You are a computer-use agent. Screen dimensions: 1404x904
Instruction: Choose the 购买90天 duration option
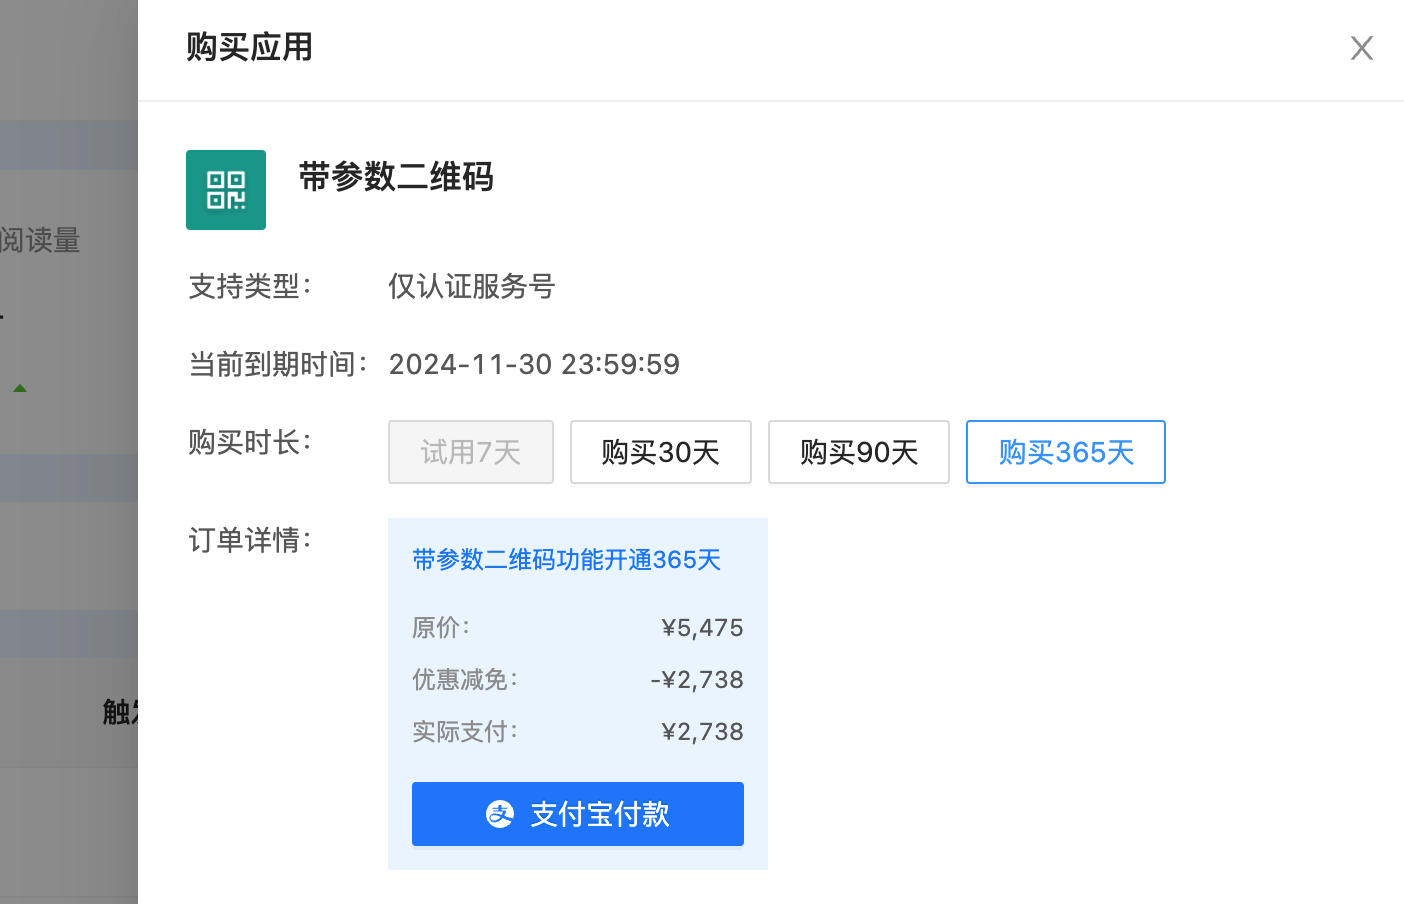point(859,452)
